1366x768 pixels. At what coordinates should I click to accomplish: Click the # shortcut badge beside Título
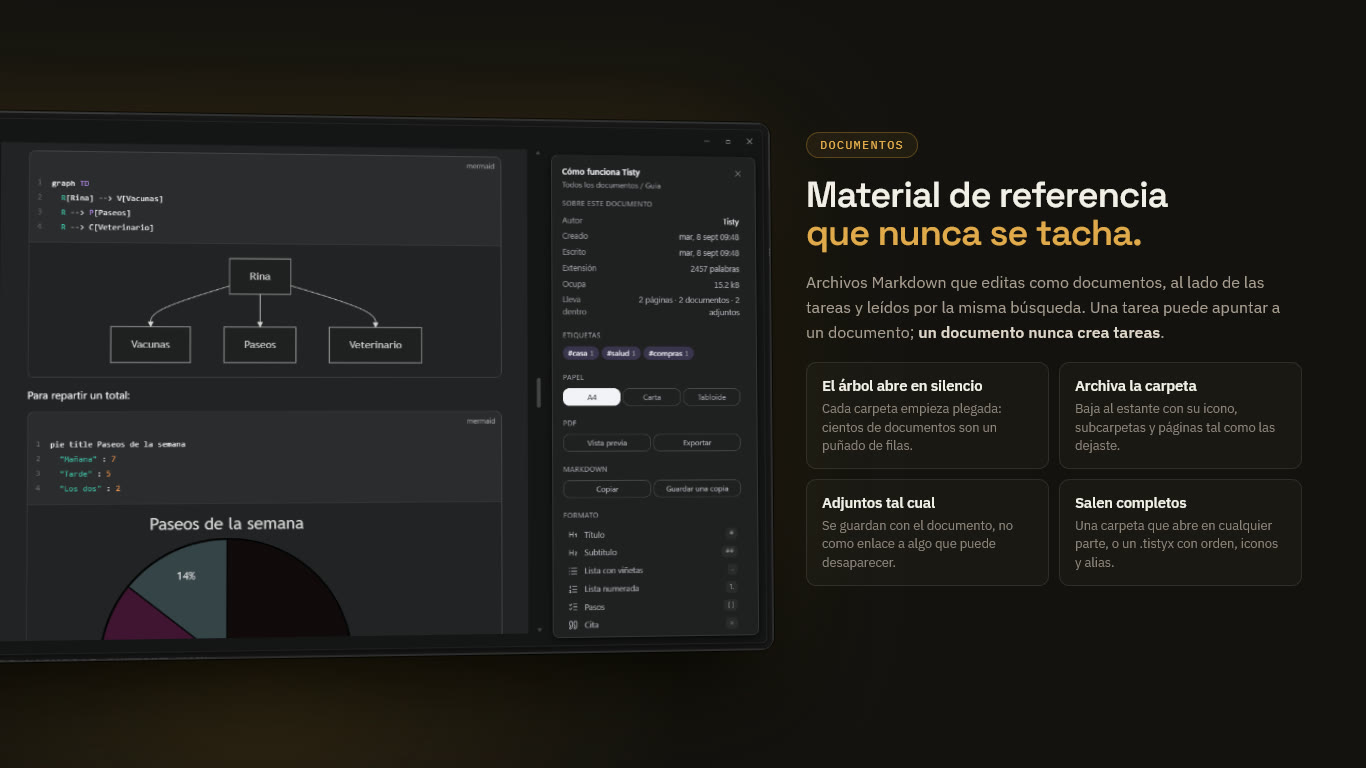click(x=731, y=533)
